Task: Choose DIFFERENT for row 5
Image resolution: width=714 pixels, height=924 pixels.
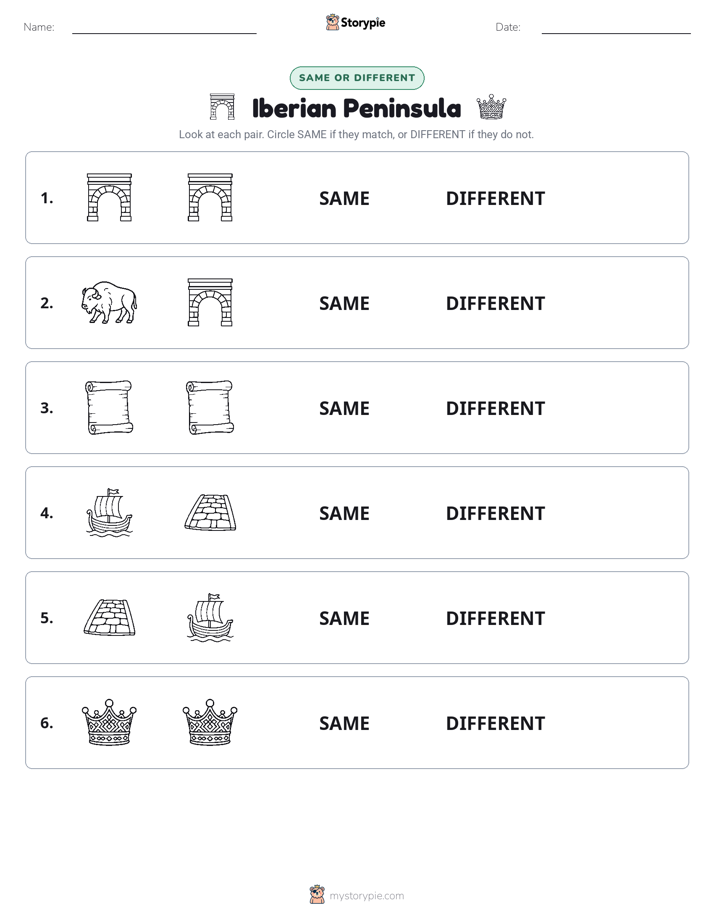Action: (x=495, y=618)
